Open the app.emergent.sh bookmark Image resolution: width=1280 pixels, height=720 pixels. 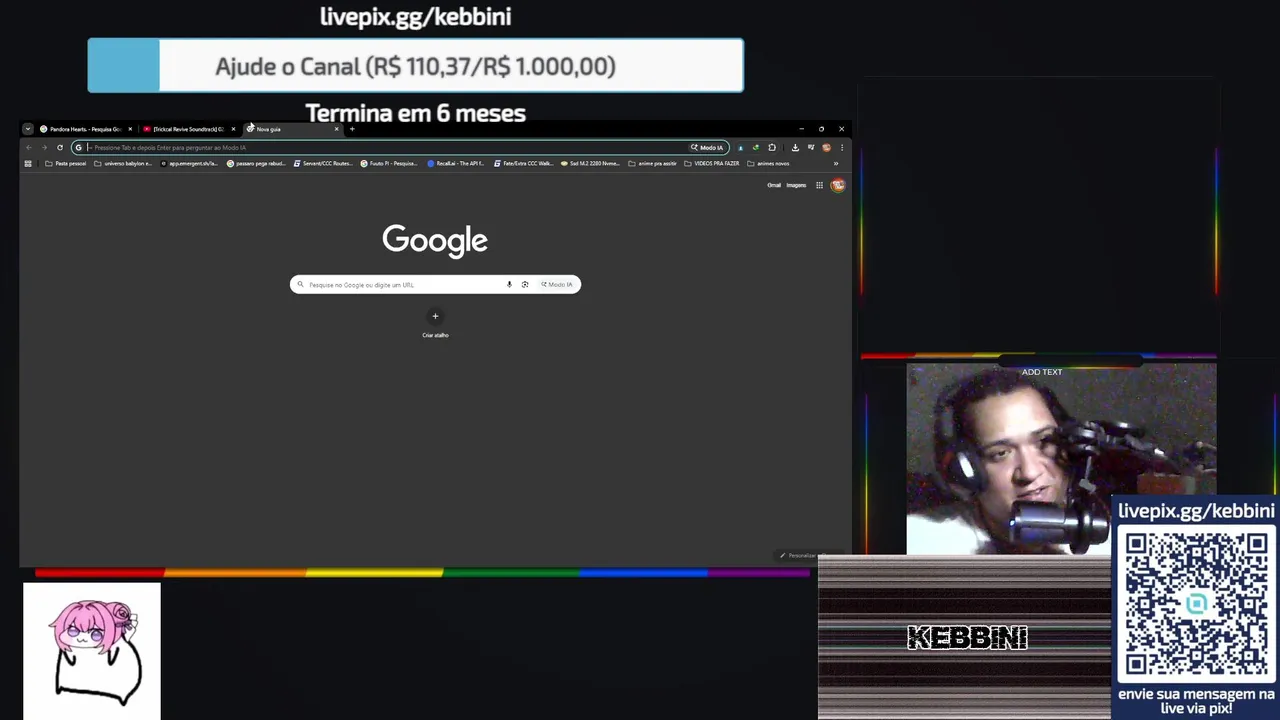[x=190, y=163]
